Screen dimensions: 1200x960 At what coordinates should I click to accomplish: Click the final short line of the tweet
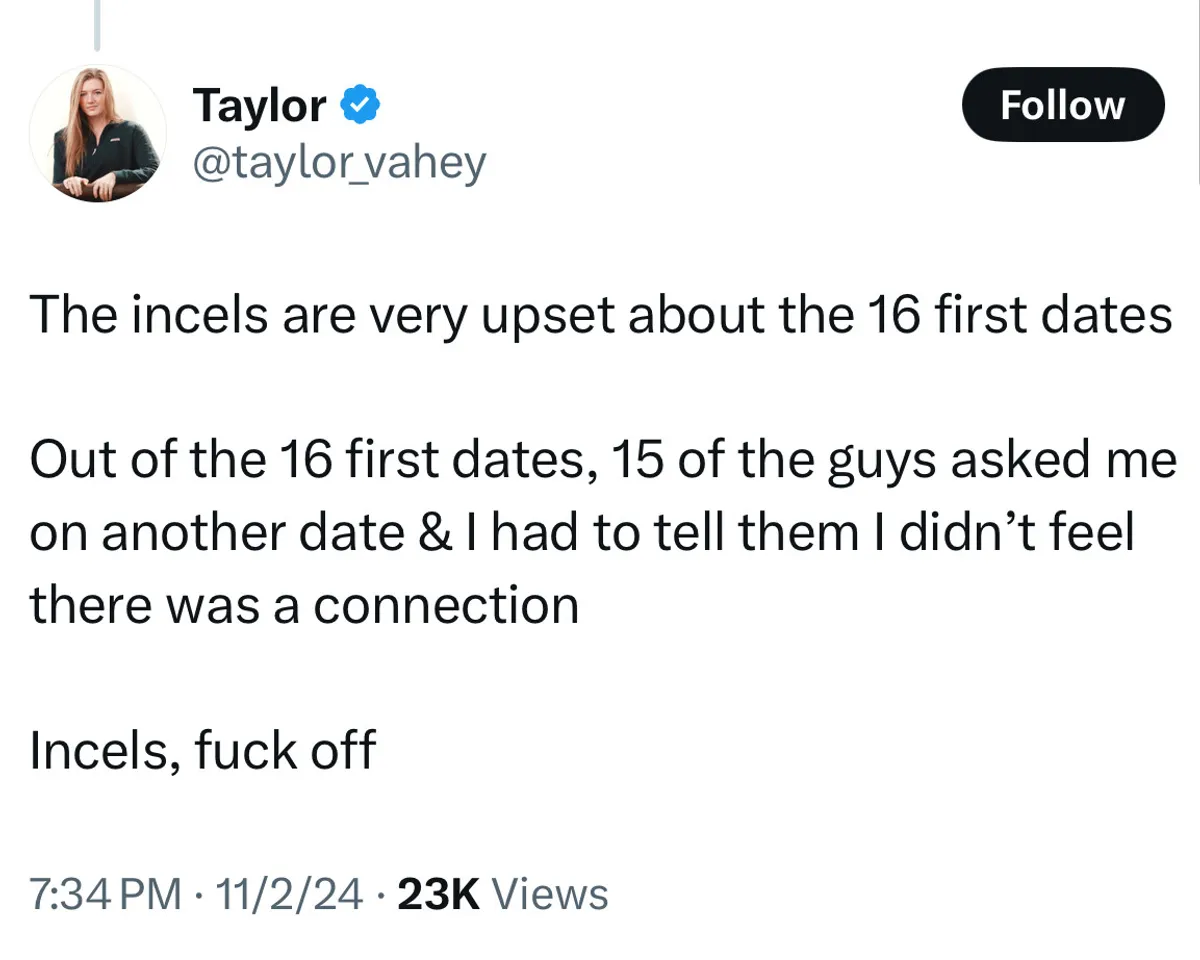203,750
